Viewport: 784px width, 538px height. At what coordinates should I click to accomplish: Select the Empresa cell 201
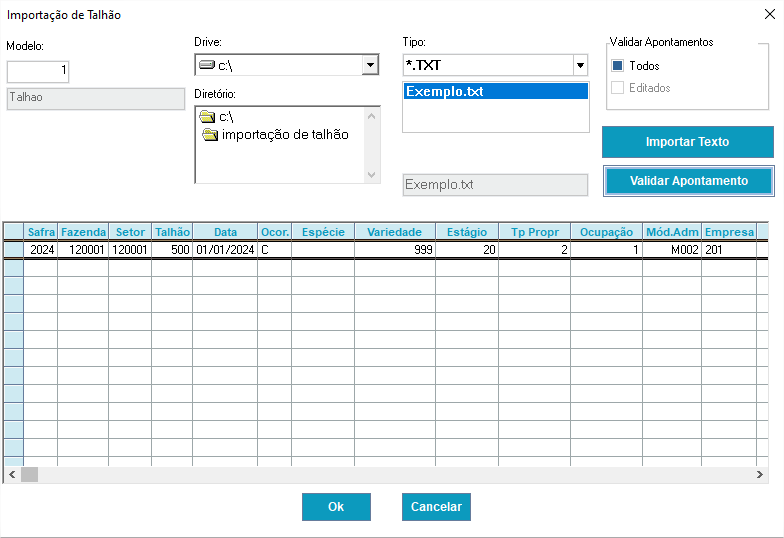point(729,250)
